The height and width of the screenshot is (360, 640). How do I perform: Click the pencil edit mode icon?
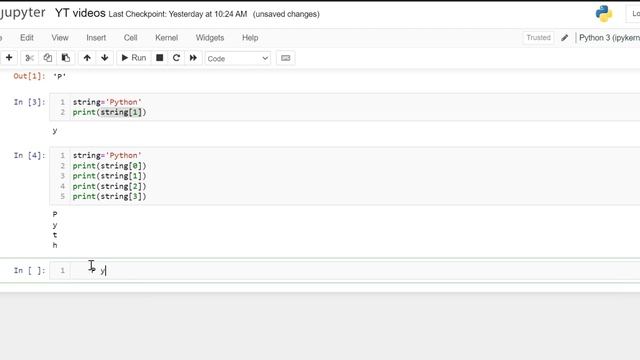[x=564, y=38]
